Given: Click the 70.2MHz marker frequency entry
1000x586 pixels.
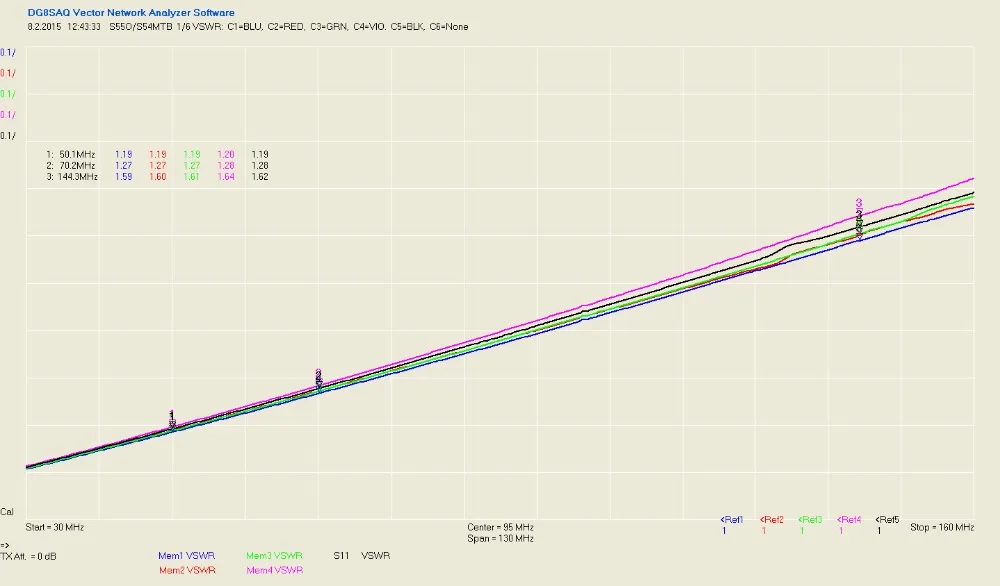Looking at the screenshot, I should [x=77, y=166].
